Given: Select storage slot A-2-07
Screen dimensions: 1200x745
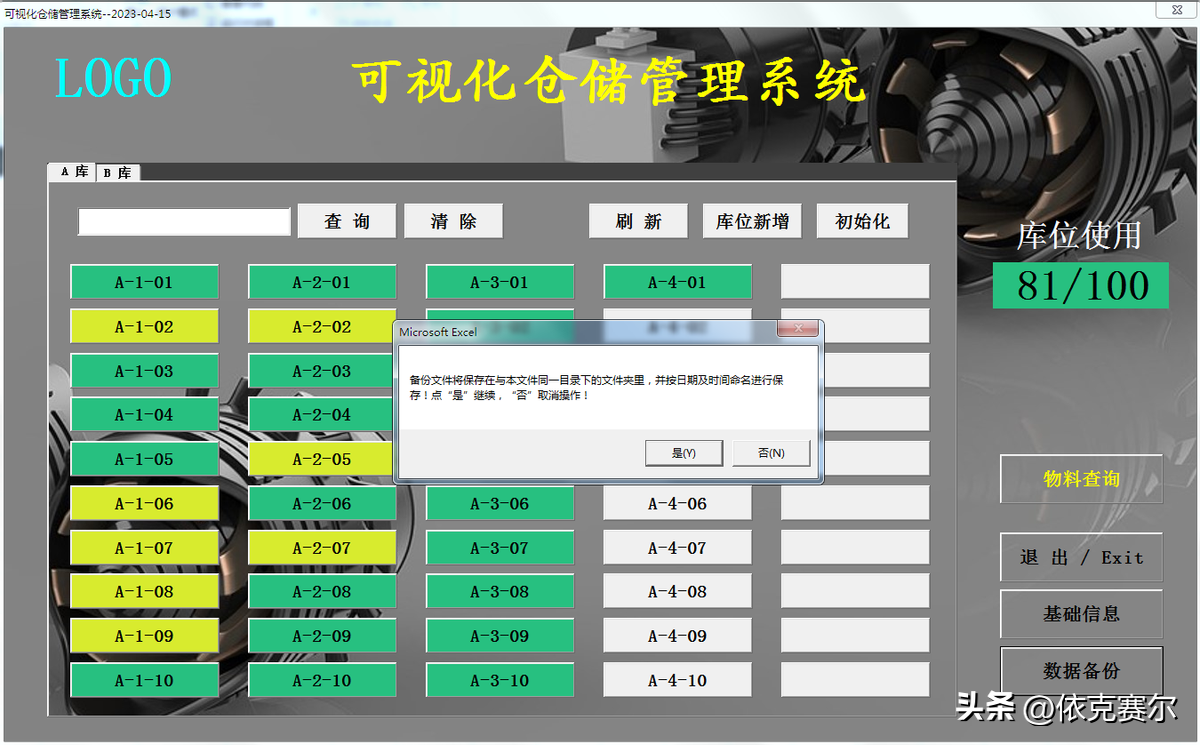Looking at the screenshot, I should coord(322,547).
